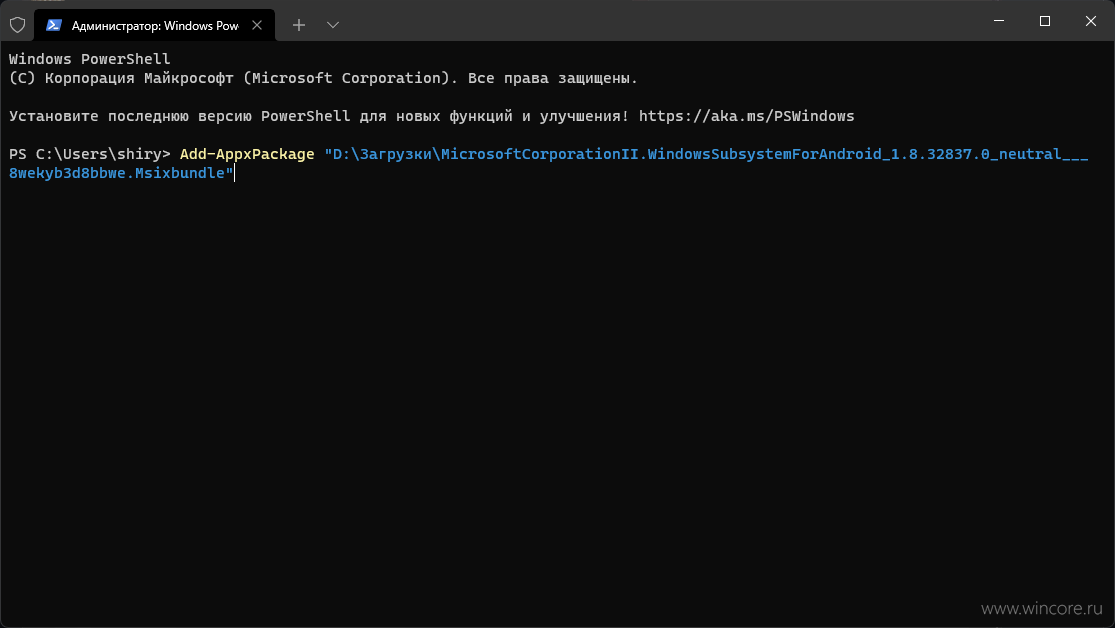The image size is (1115, 628).
Task: Open a new tab with plus button
Action: (x=299, y=25)
